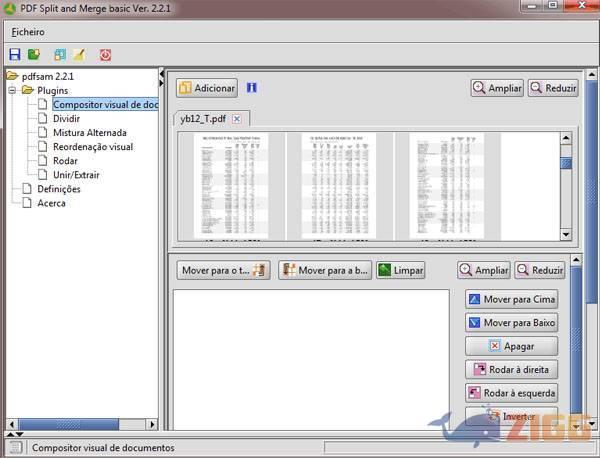Click the broom clear log icon

(79, 54)
